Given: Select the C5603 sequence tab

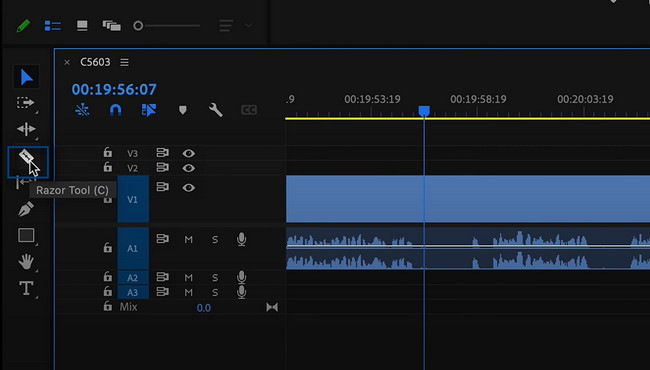Looking at the screenshot, I should tap(95, 62).
